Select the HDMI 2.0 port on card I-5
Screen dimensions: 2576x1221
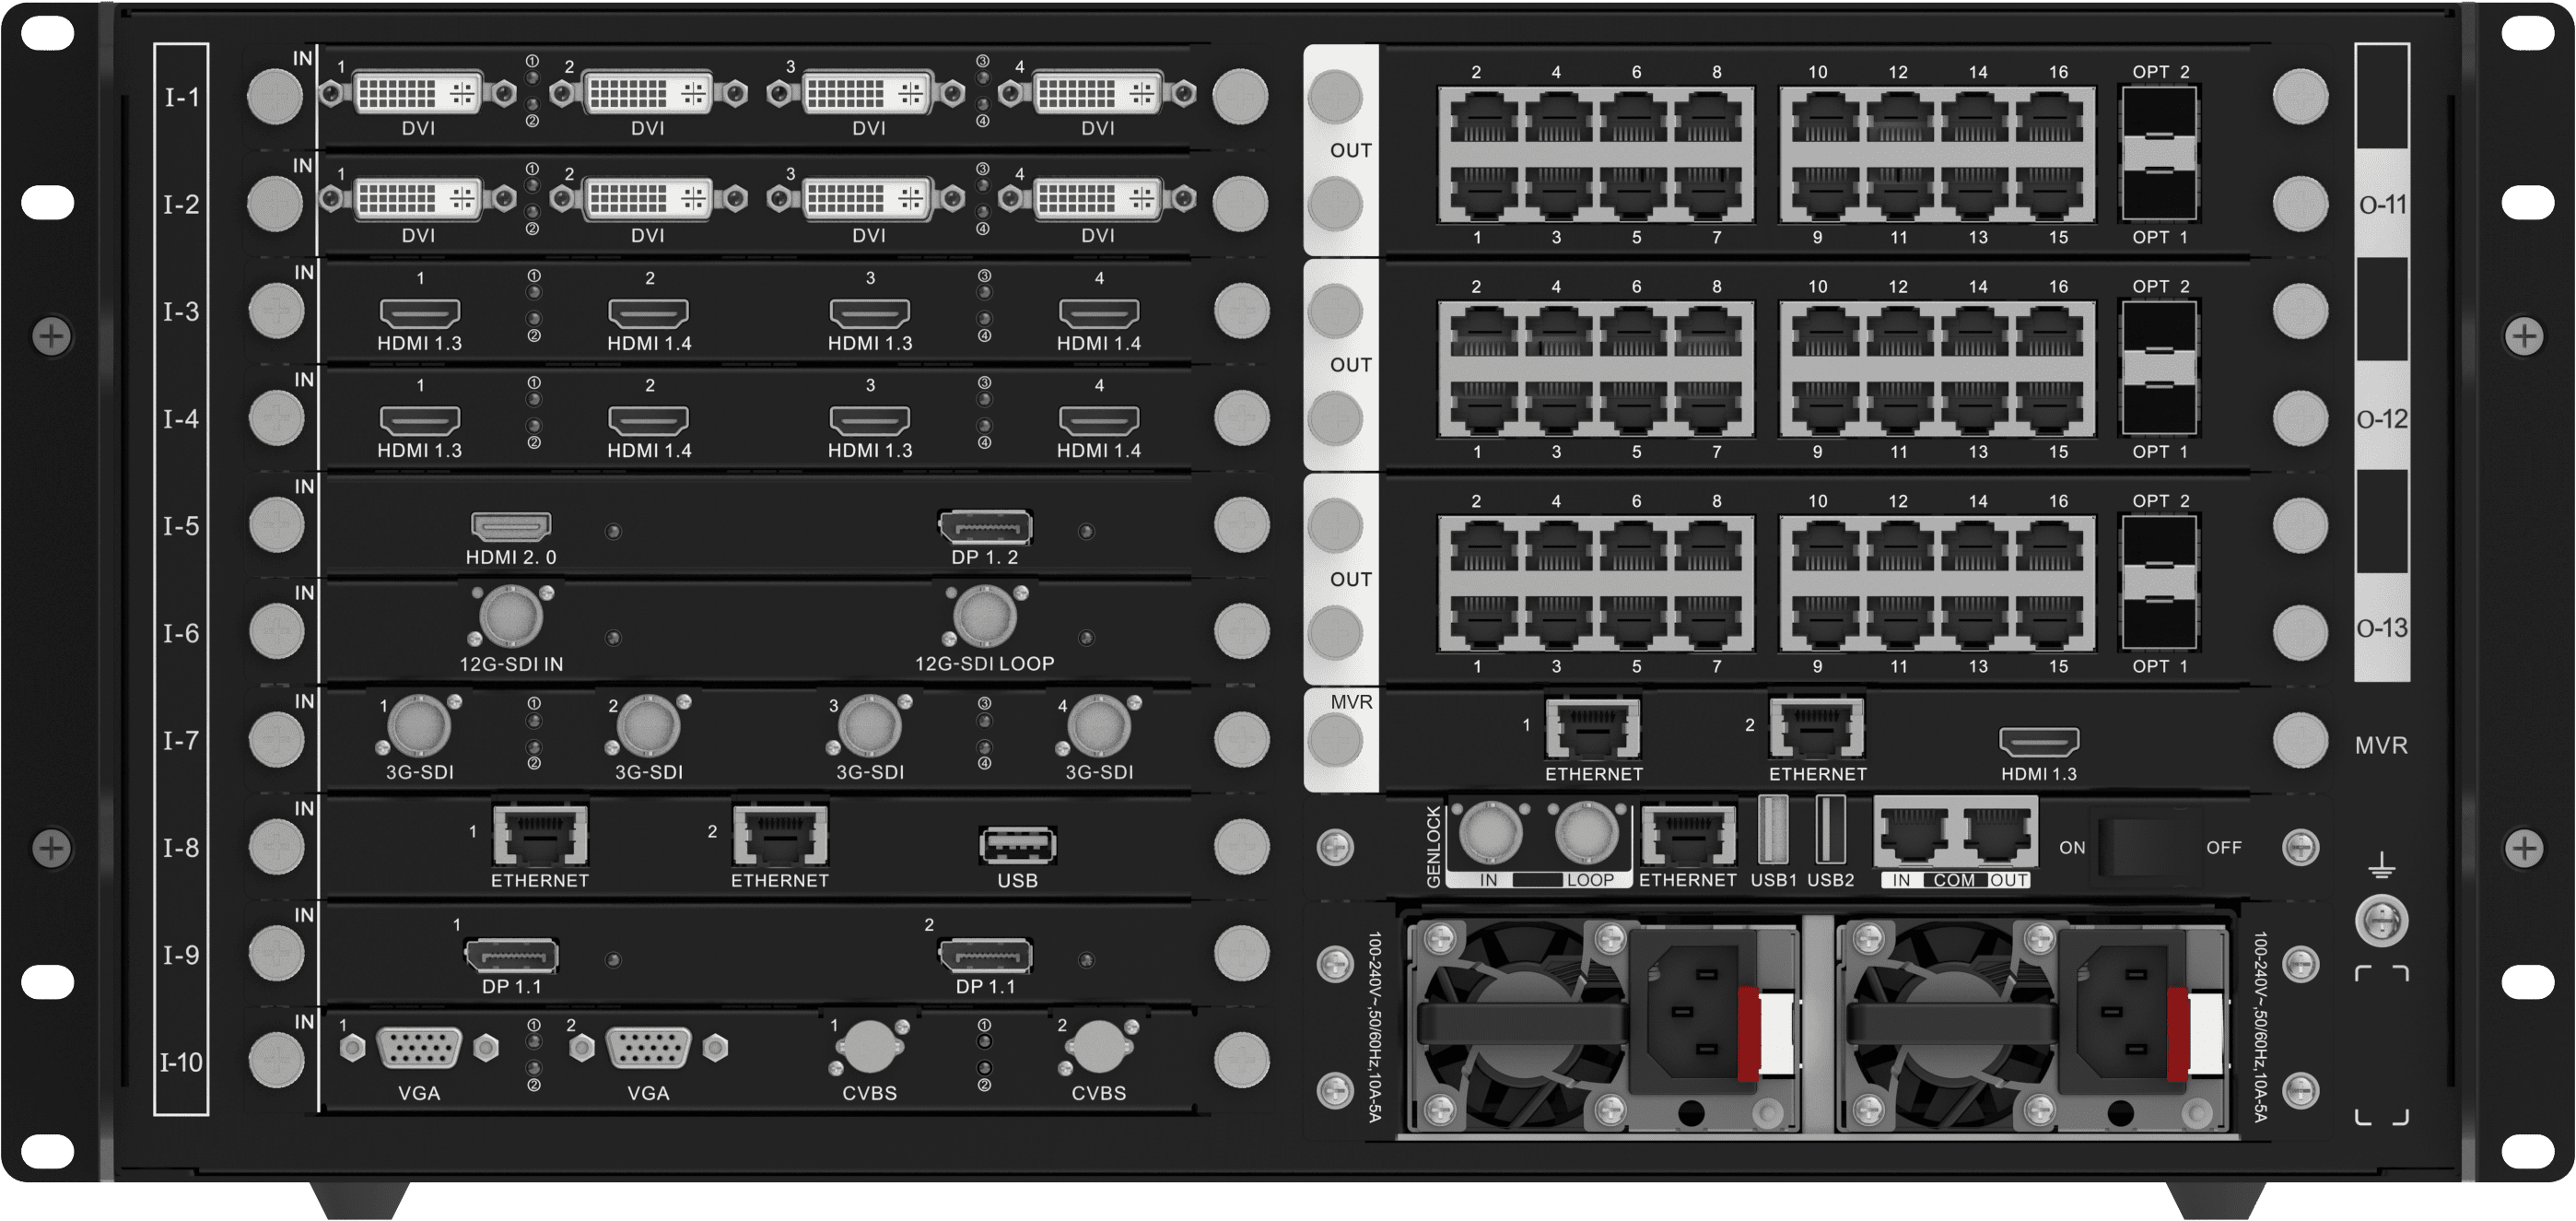click(511, 526)
